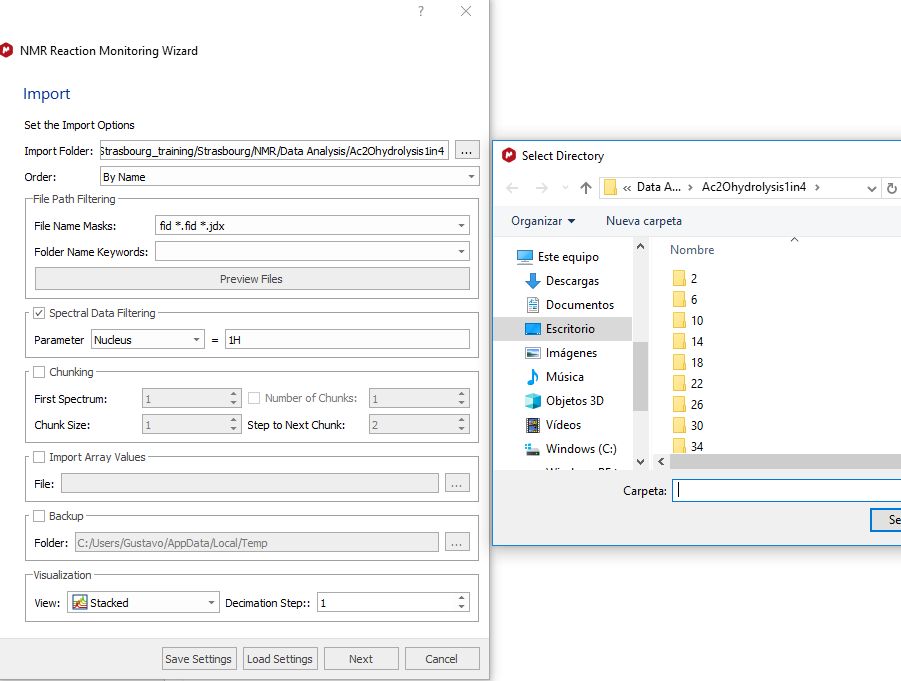Toggle Spectral Data Filtering checkbox

tap(39, 313)
